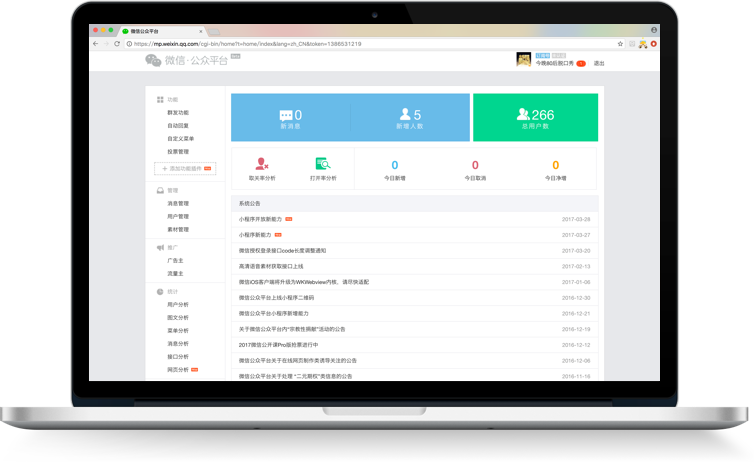Viewport: 754px width, 462px height.
Task: Click the 管理 section inbox icon
Action: pos(160,190)
